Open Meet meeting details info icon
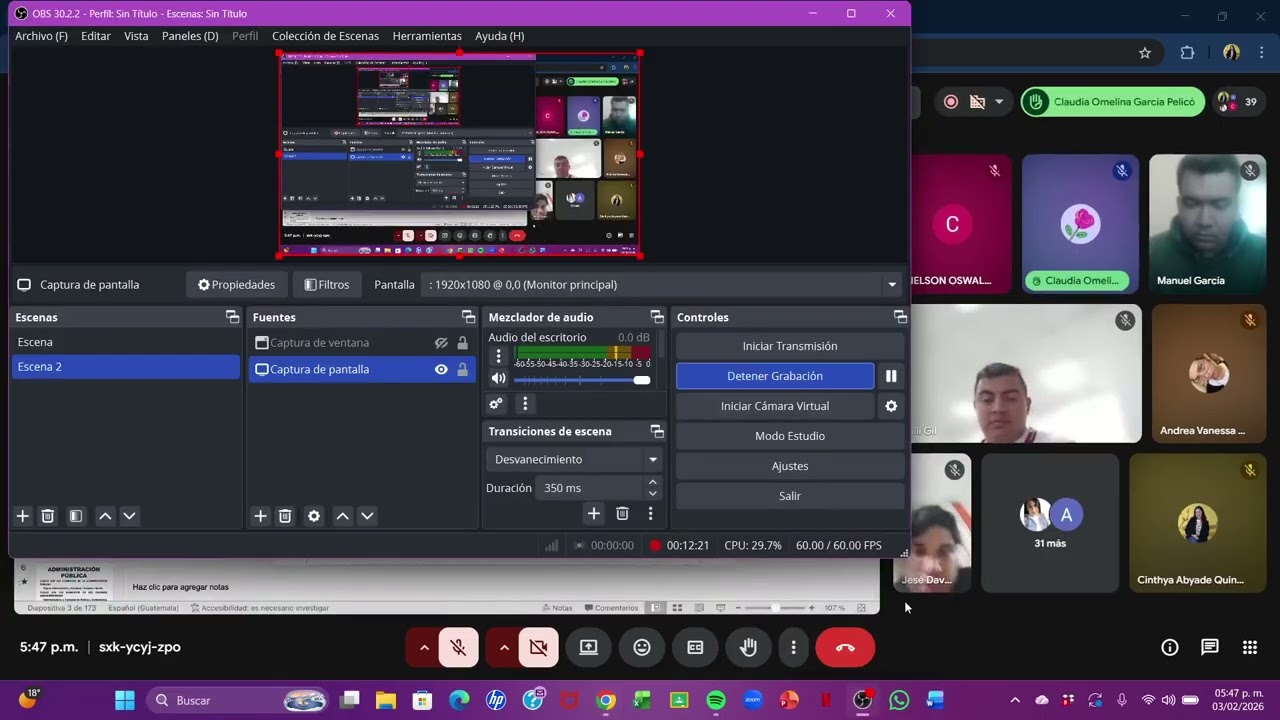The image size is (1280, 720). [1170, 647]
